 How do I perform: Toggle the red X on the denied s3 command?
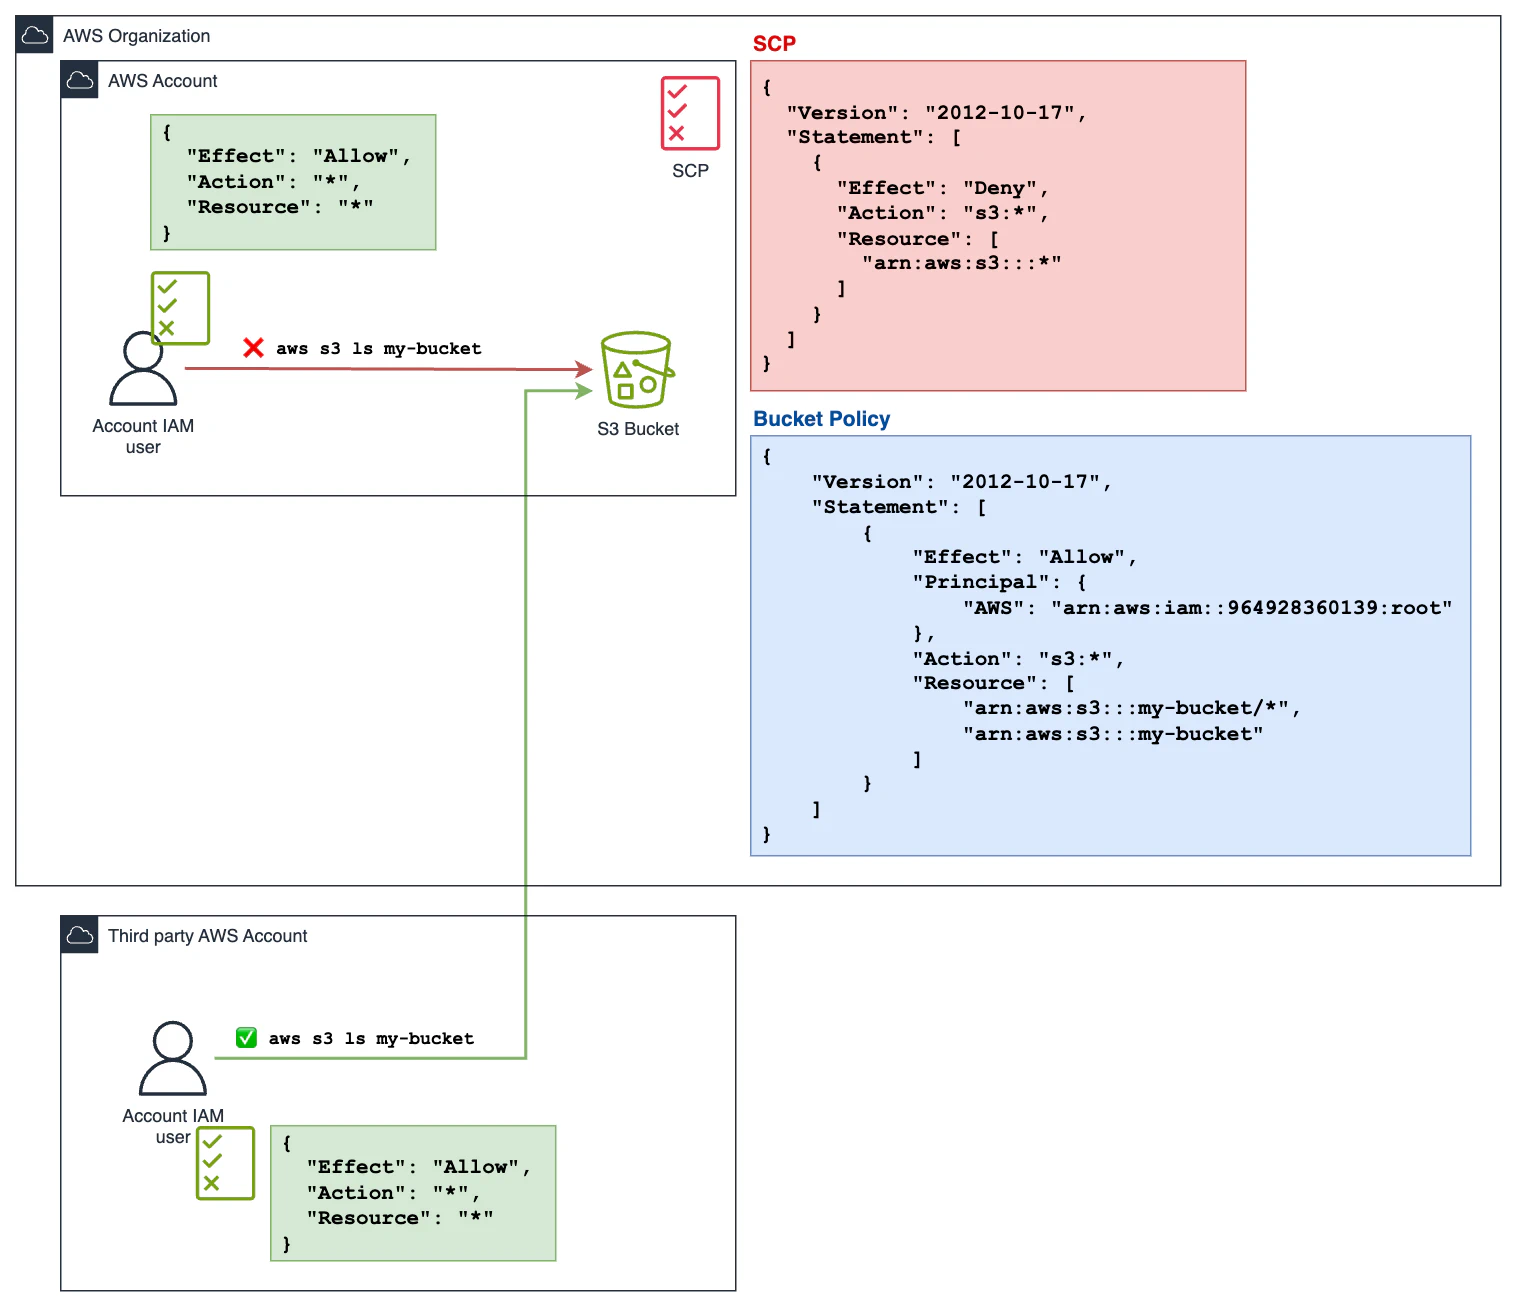[253, 348]
